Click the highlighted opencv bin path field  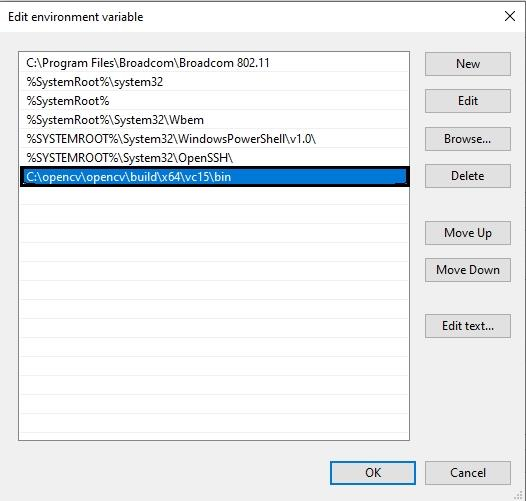tap(215, 177)
